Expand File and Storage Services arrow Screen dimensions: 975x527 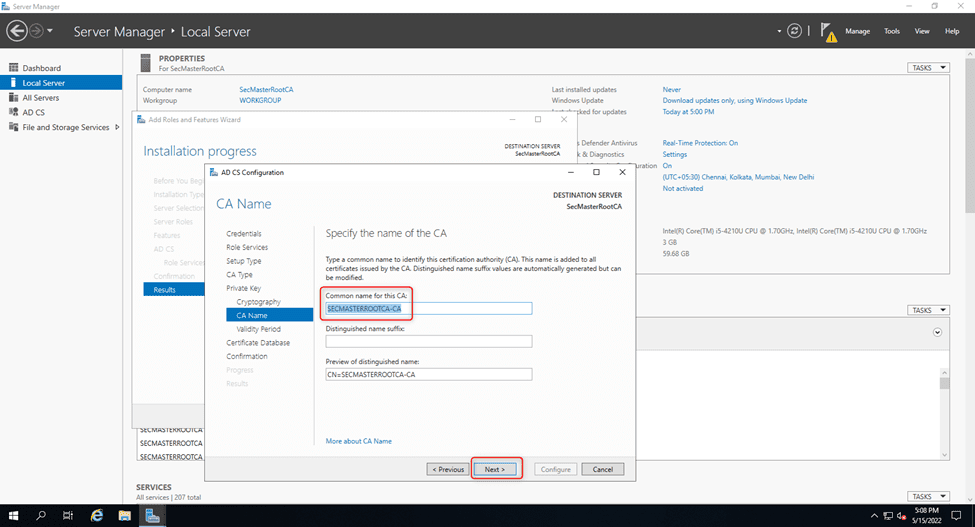point(117,127)
